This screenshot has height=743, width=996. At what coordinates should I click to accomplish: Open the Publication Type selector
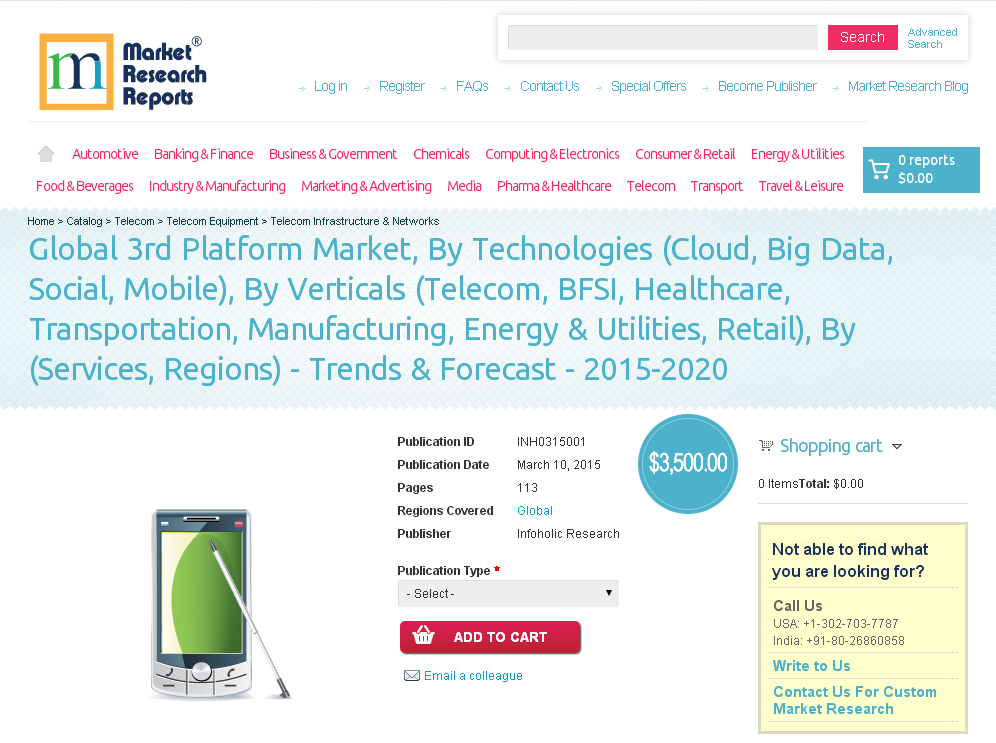click(x=508, y=593)
